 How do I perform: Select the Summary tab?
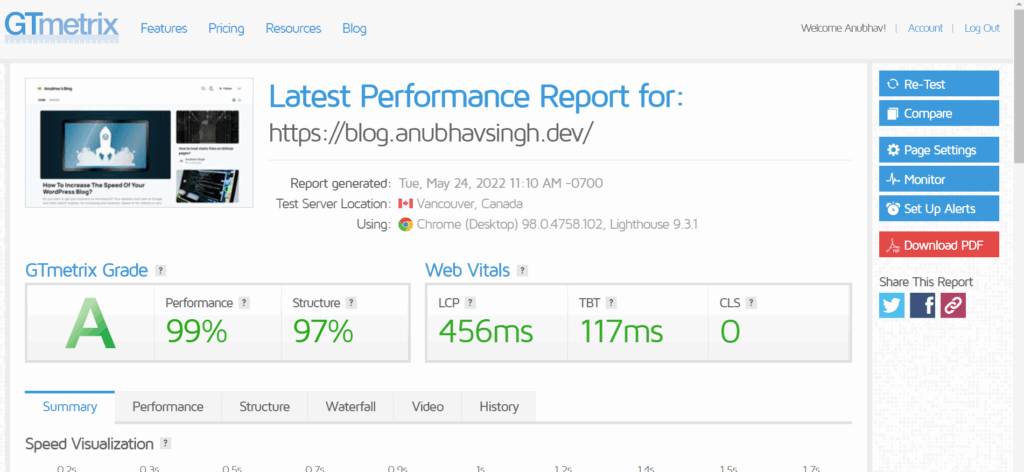coord(70,407)
